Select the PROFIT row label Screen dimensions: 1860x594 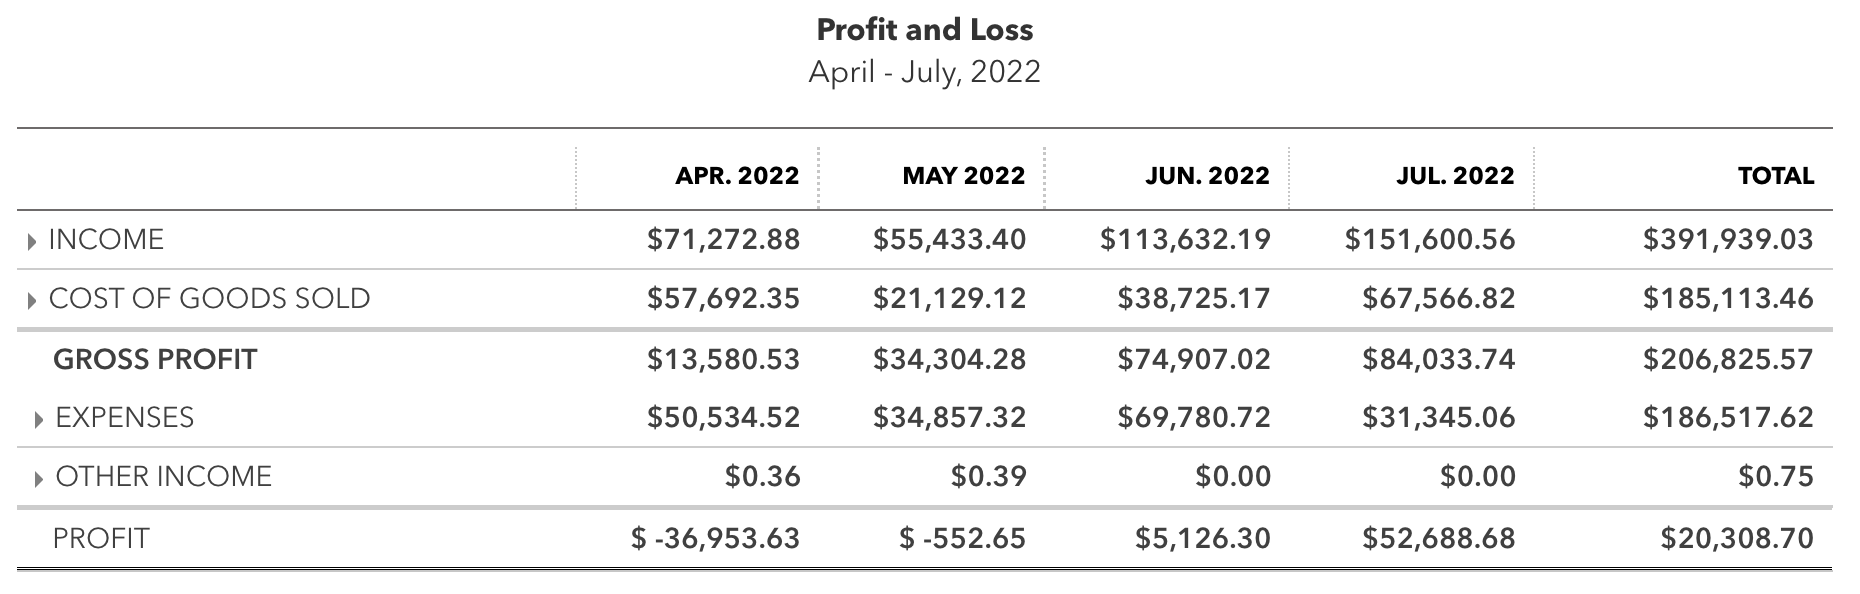coord(101,539)
